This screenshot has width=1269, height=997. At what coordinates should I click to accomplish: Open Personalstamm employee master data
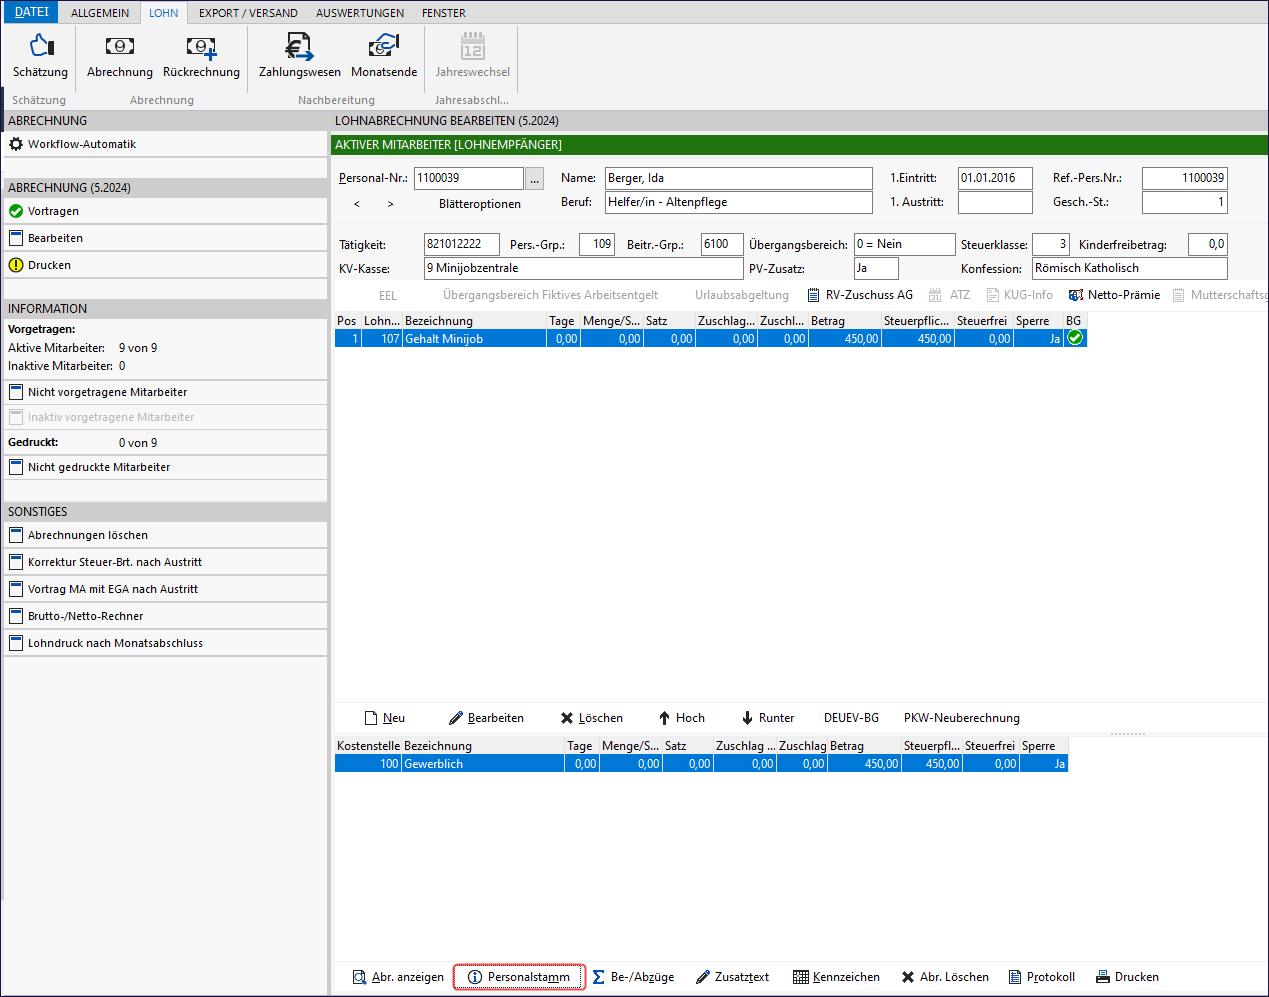[519, 977]
